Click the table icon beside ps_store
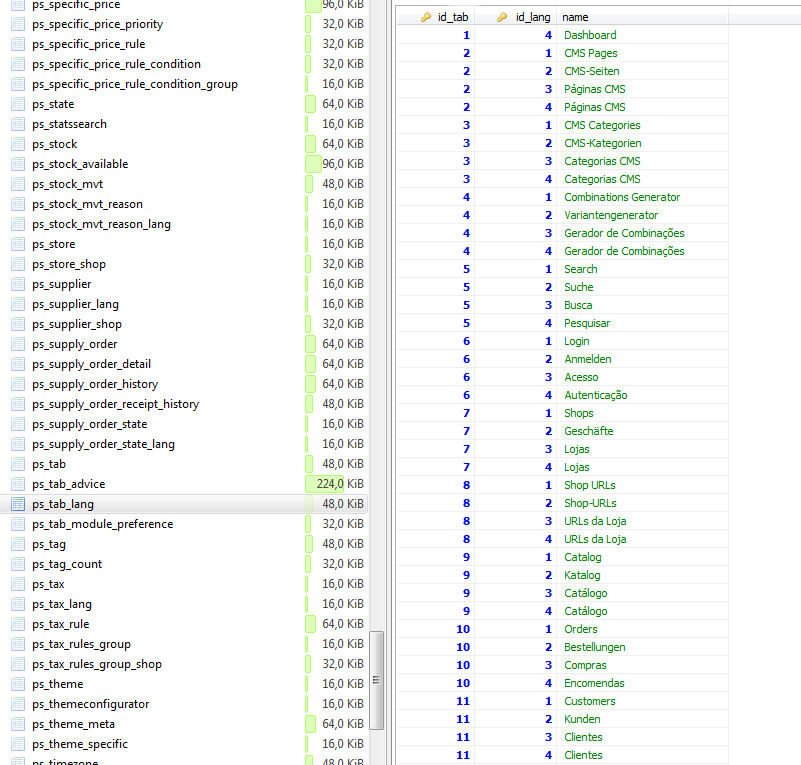 [x=18, y=244]
